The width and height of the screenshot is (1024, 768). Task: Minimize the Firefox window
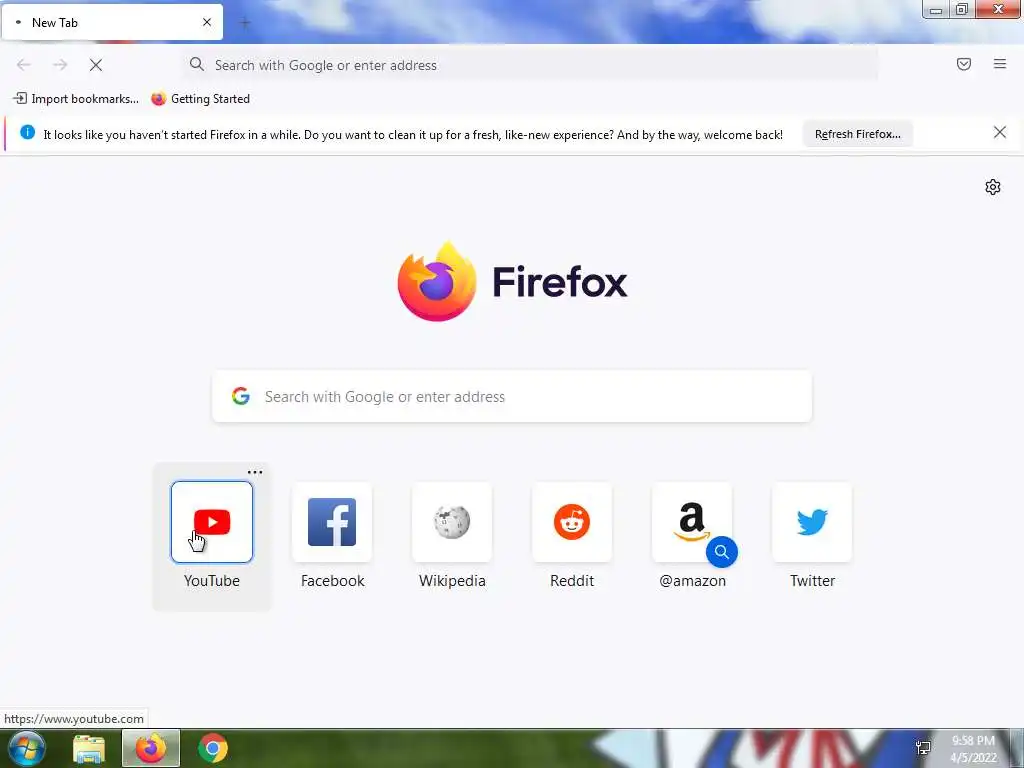(936, 9)
